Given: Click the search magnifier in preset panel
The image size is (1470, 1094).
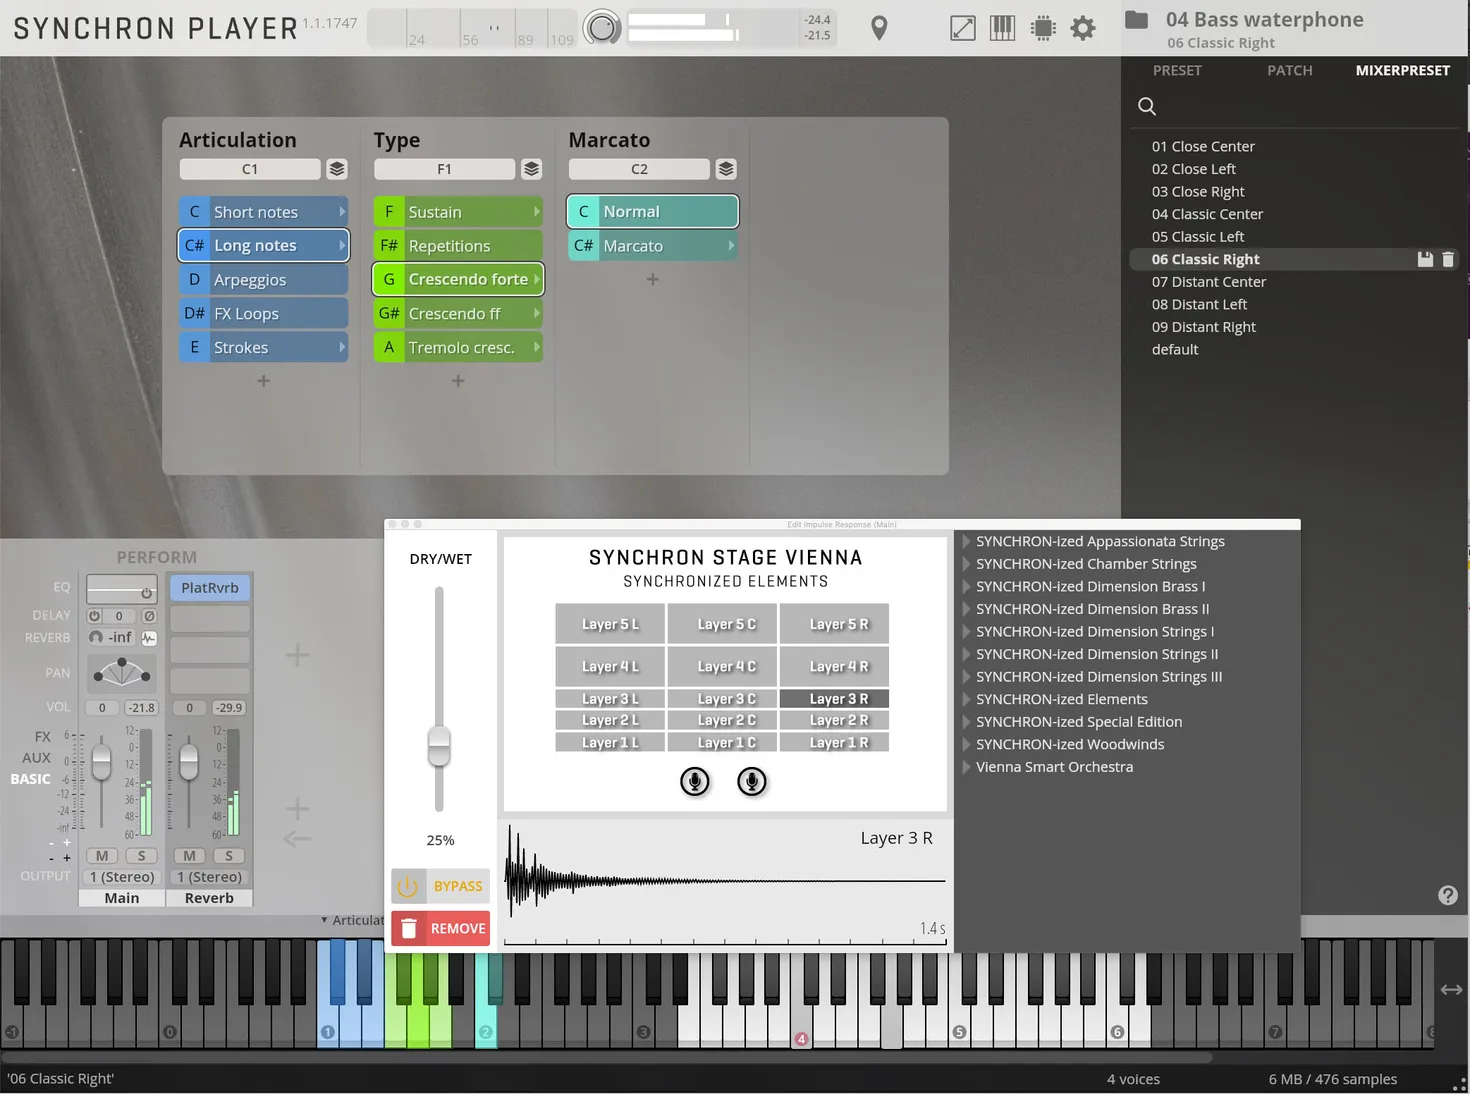Looking at the screenshot, I should (x=1147, y=106).
